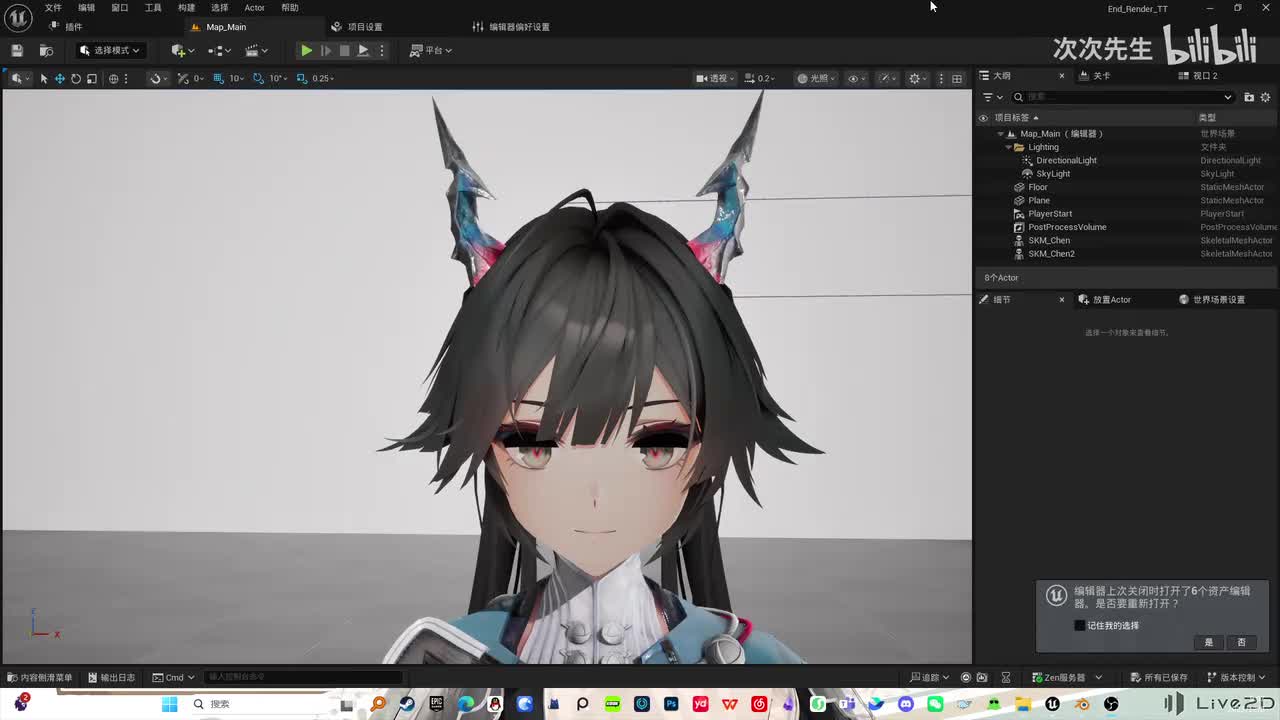Activate the Translate move tool
The height and width of the screenshot is (720, 1280).
tap(60, 78)
